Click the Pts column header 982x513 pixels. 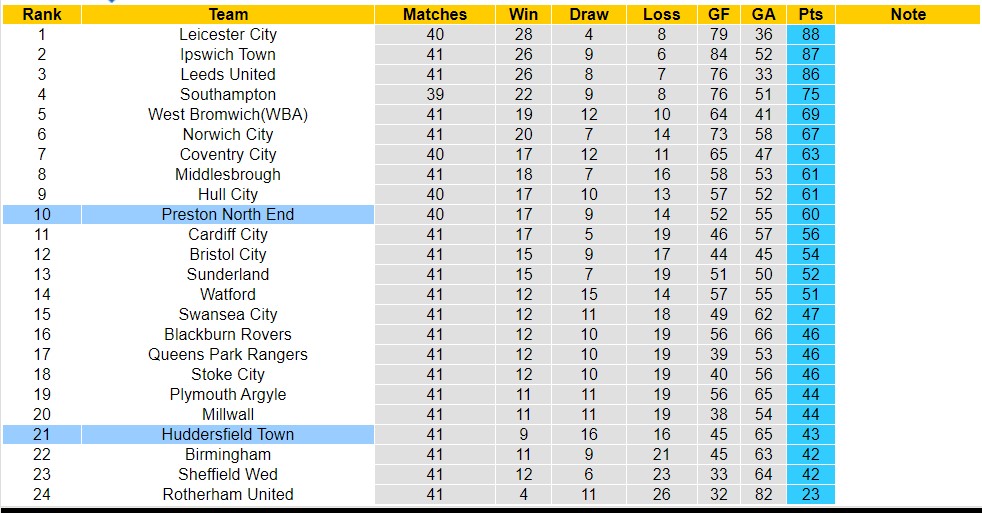pos(810,14)
